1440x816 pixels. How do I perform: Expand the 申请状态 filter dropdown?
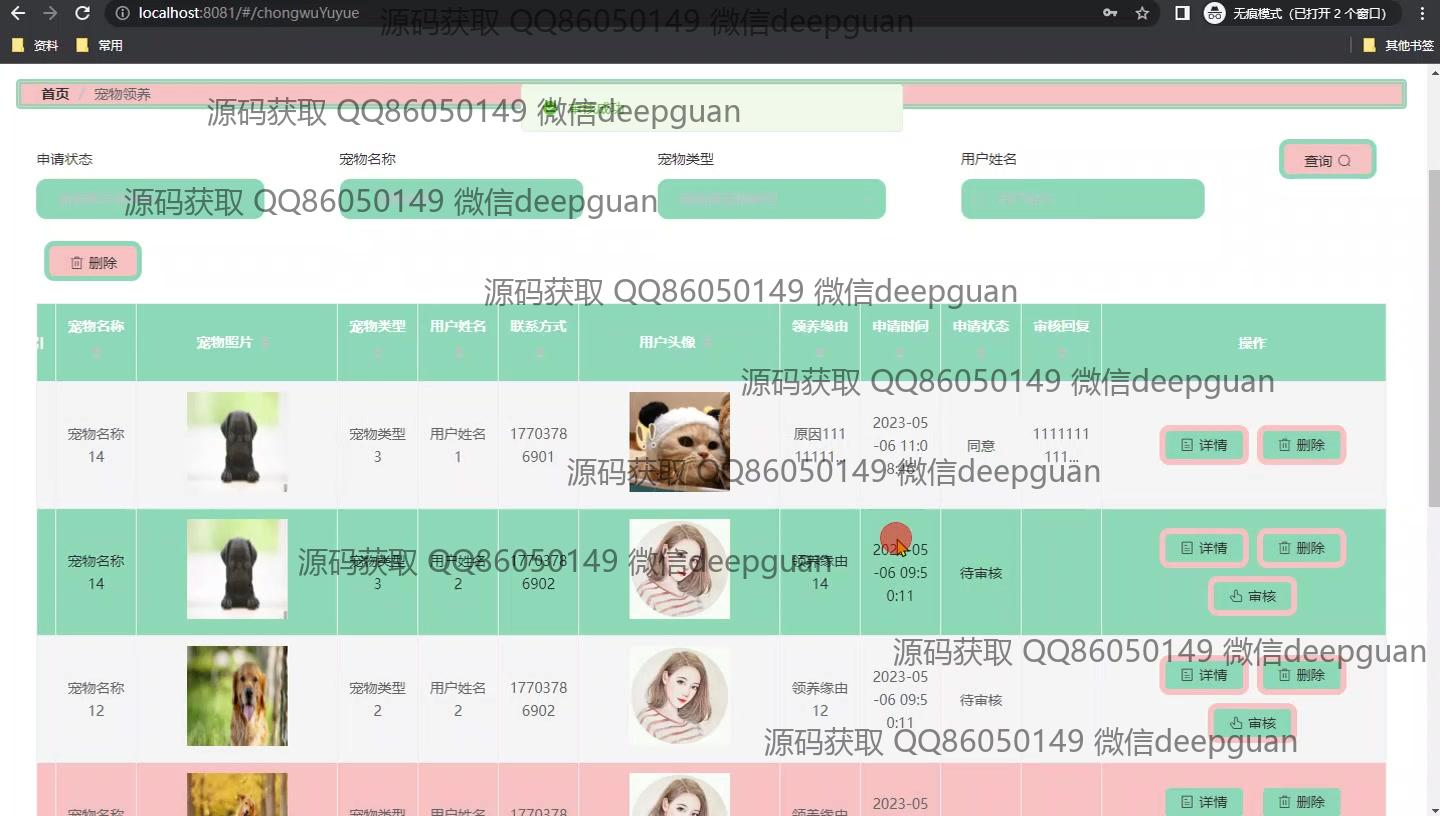150,199
